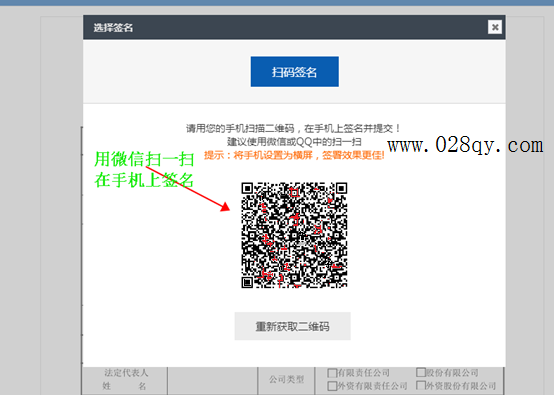Click the orange 提示 landscape tip text
Image resolution: width=554 pixels, height=395 pixels.
(x=294, y=155)
